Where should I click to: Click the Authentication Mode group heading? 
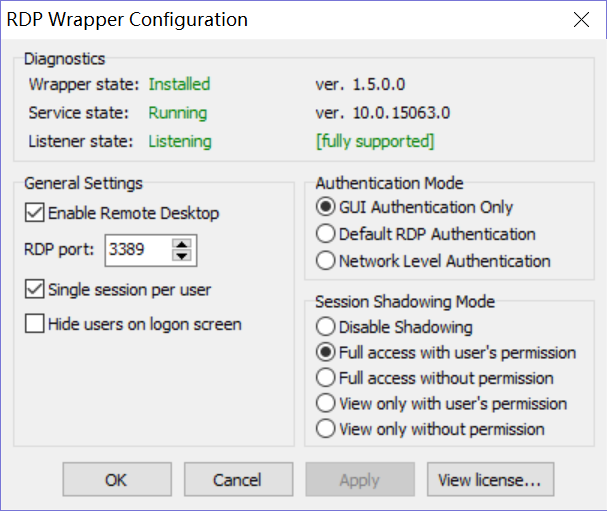click(x=389, y=183)
